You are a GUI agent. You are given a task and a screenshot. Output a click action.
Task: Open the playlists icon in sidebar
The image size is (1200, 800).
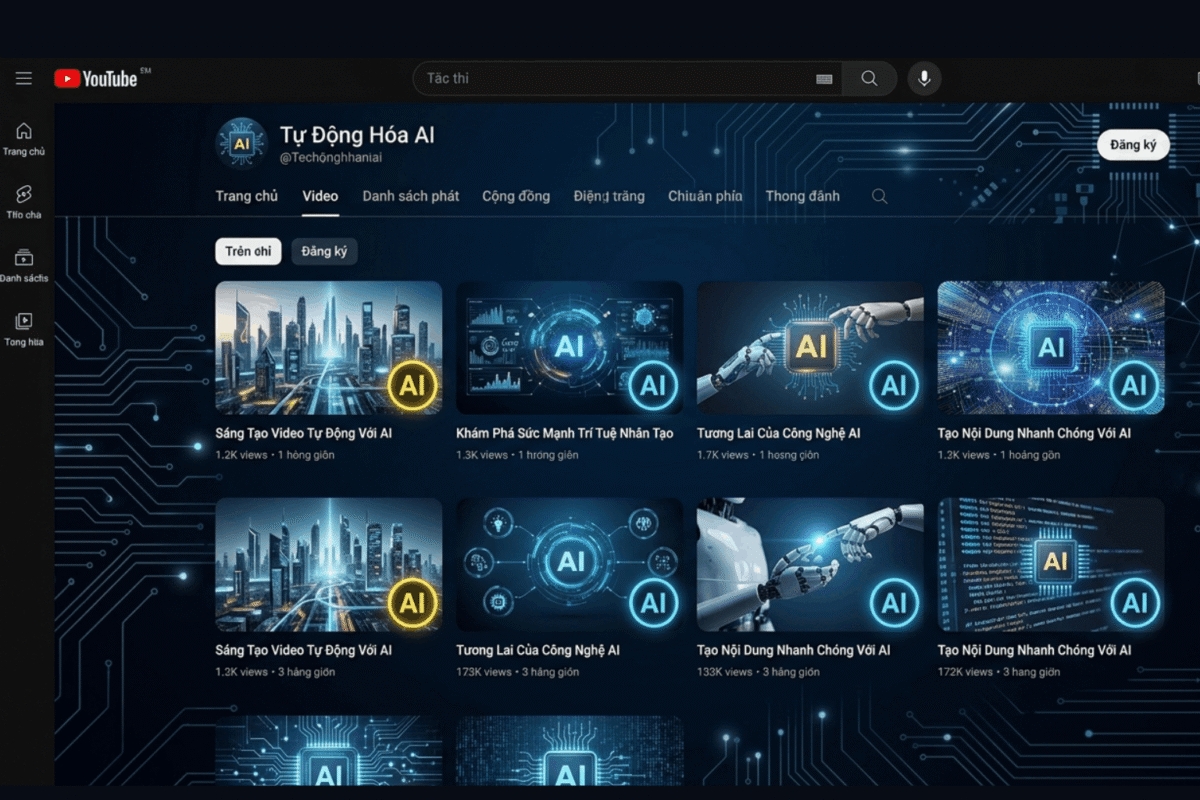coord(24,264)
